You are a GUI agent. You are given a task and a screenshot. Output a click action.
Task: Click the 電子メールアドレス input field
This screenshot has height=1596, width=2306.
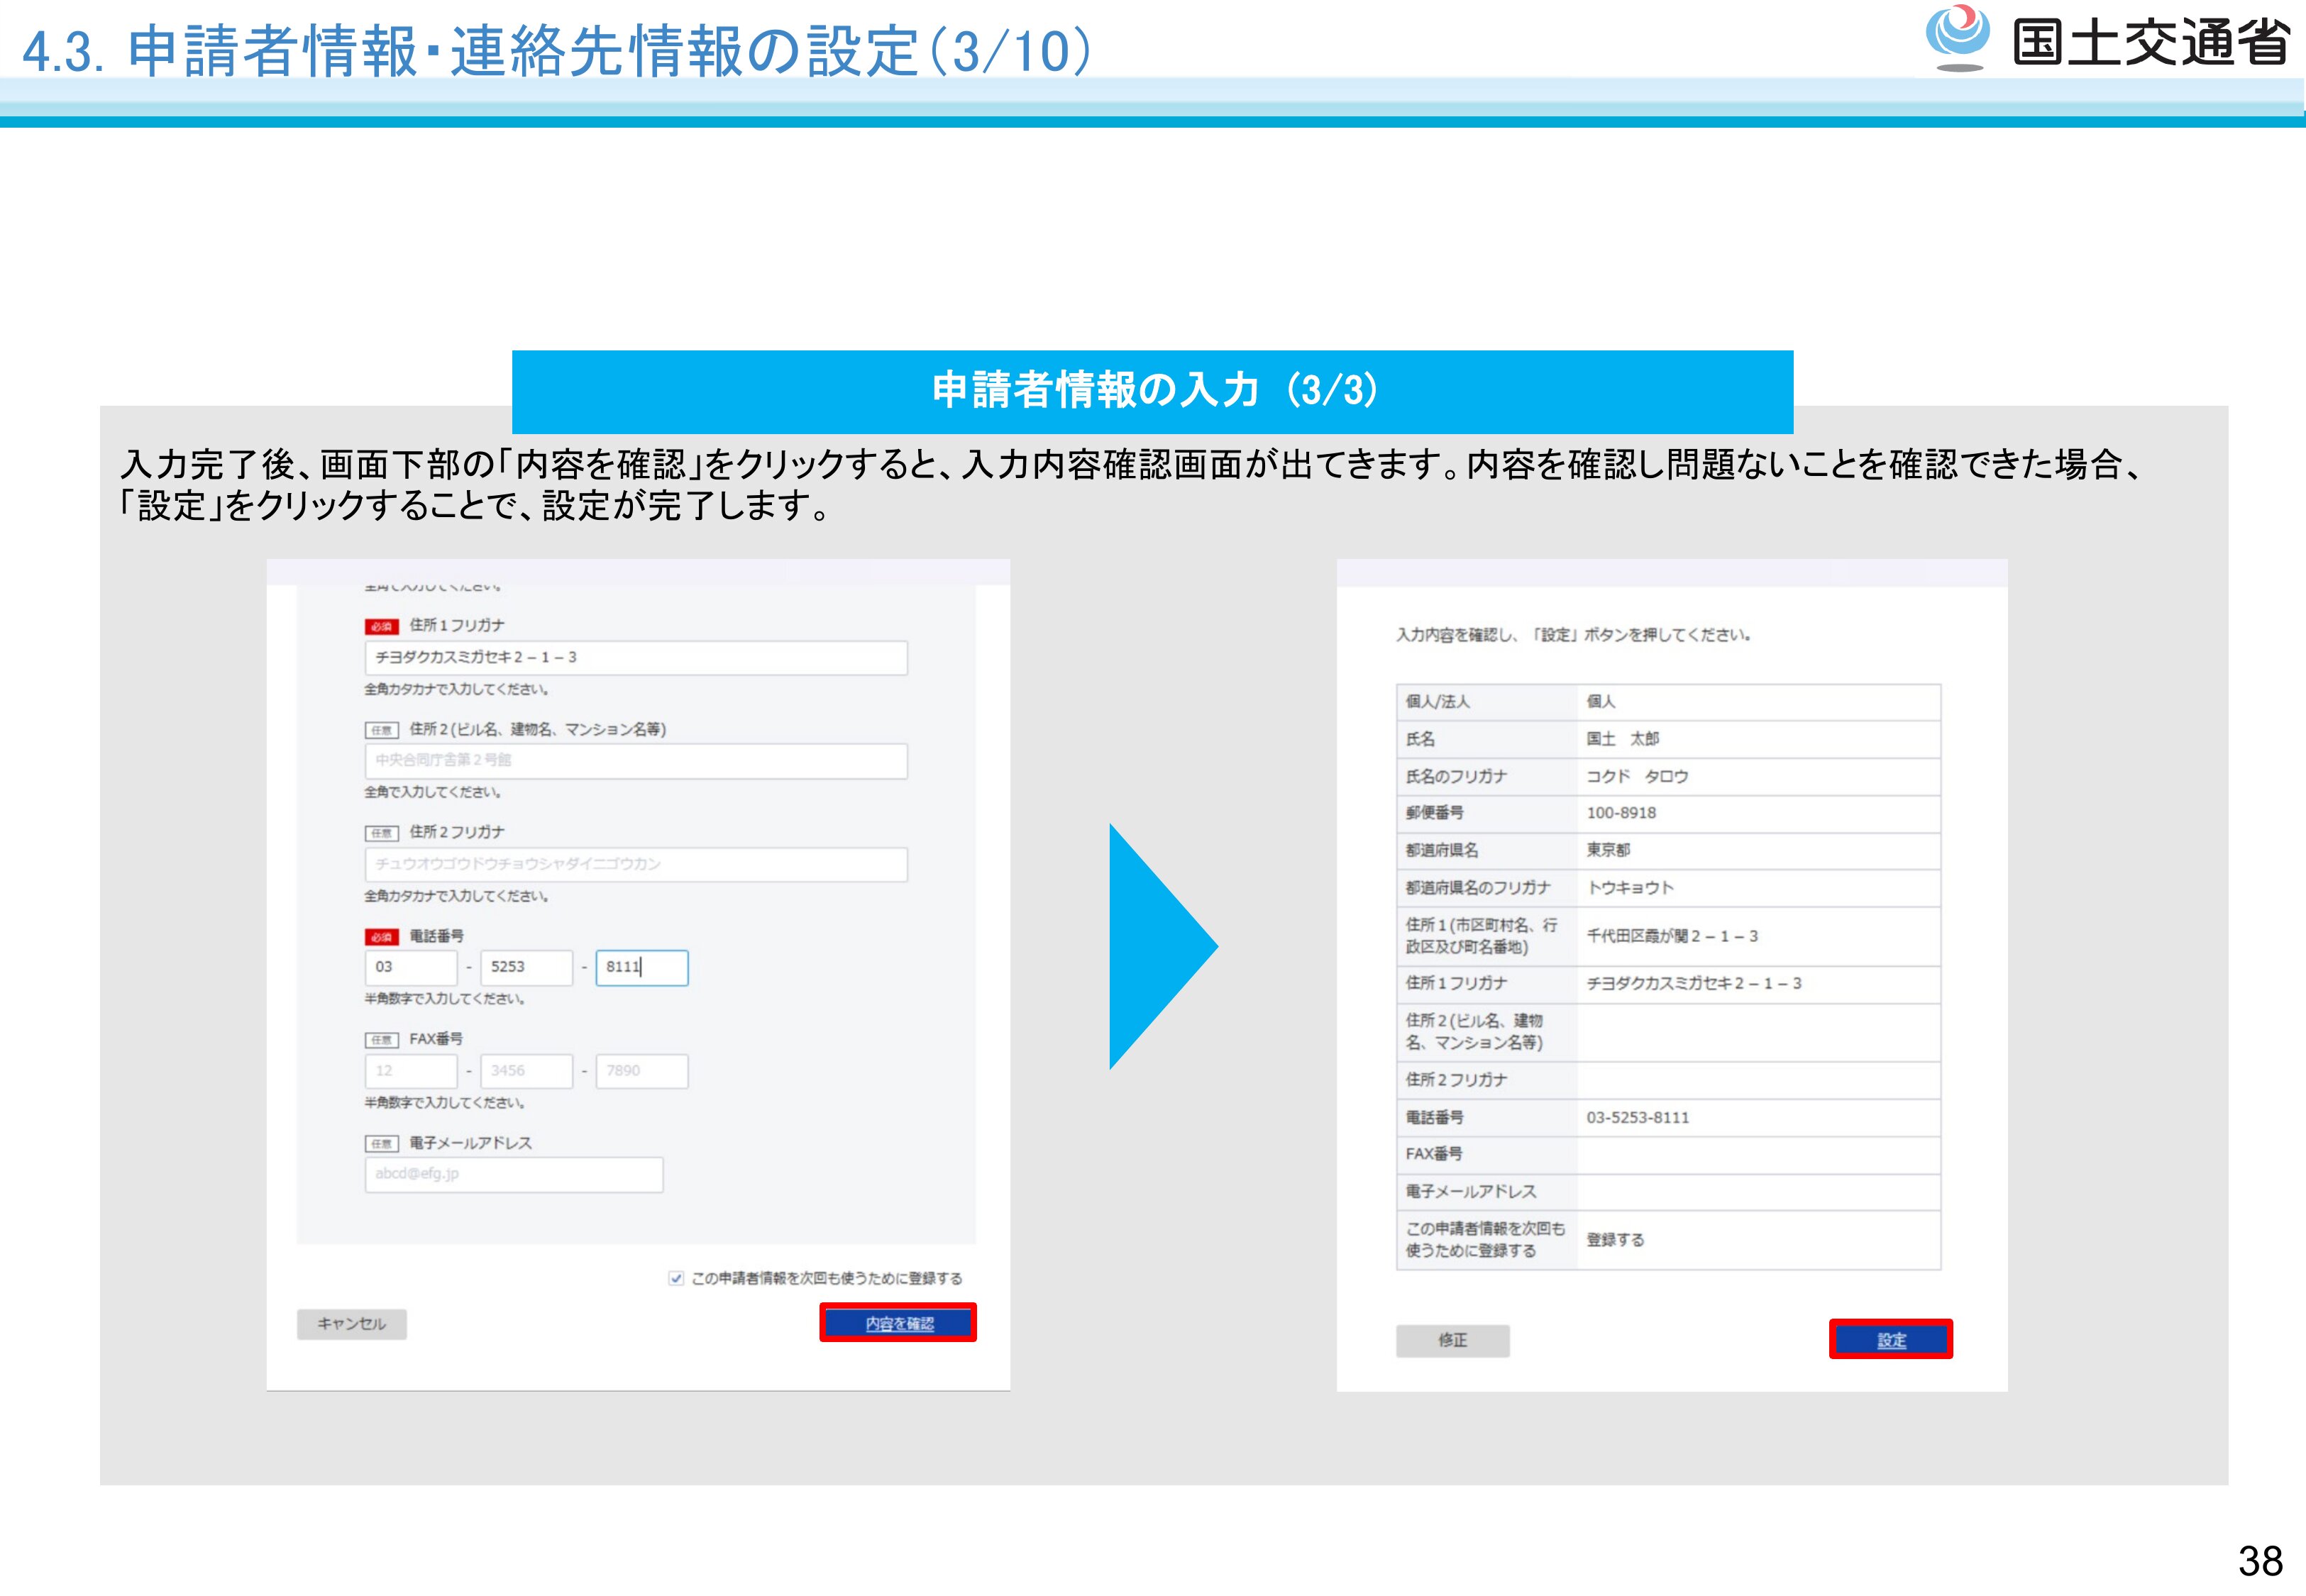(x=513, y=1174)
